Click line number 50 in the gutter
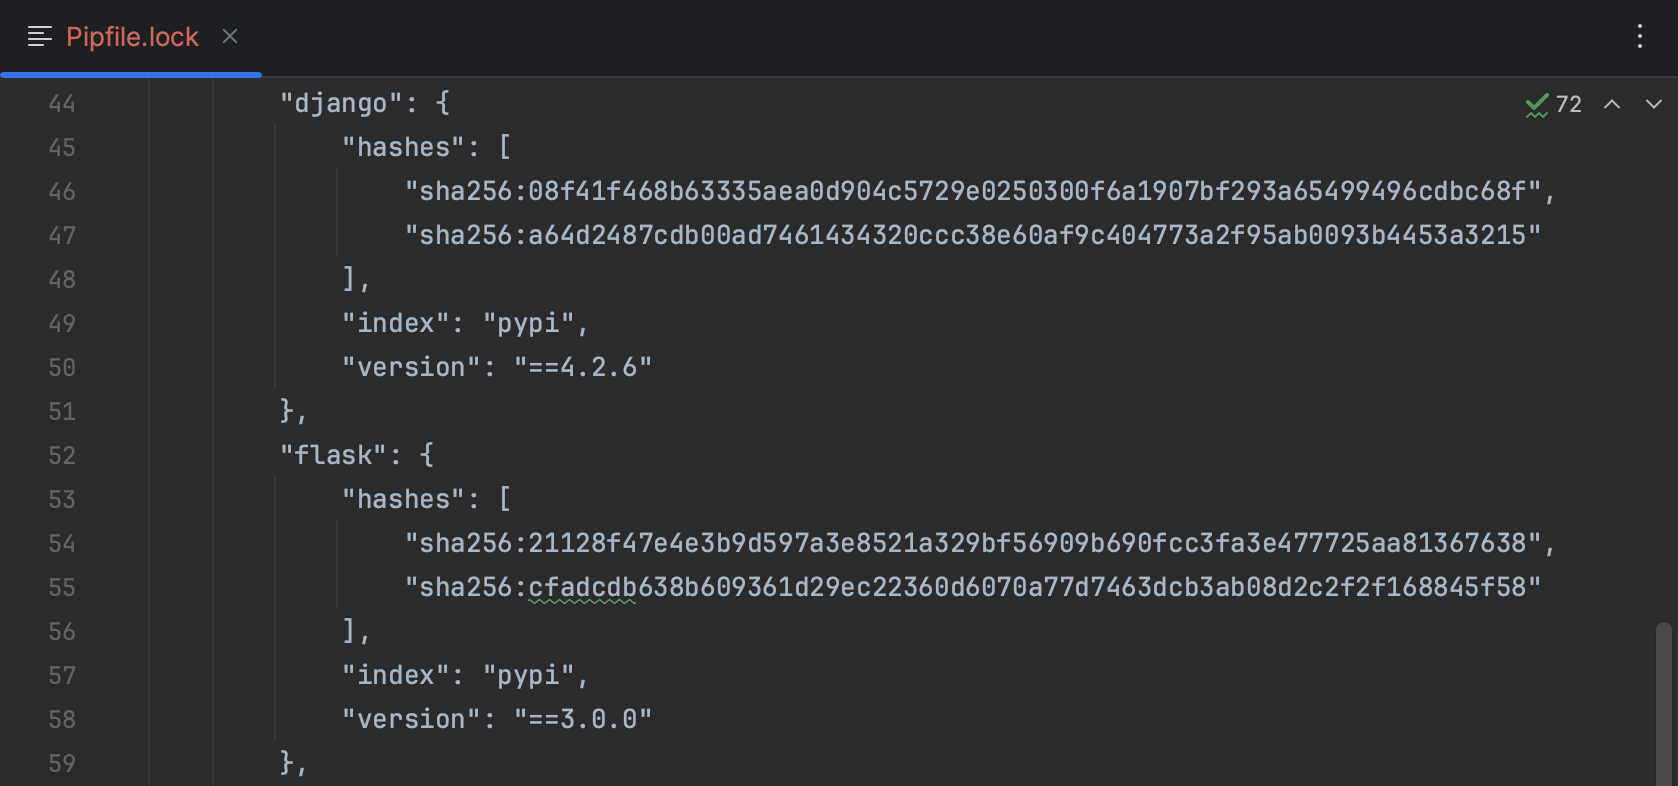 click(61, 367)
